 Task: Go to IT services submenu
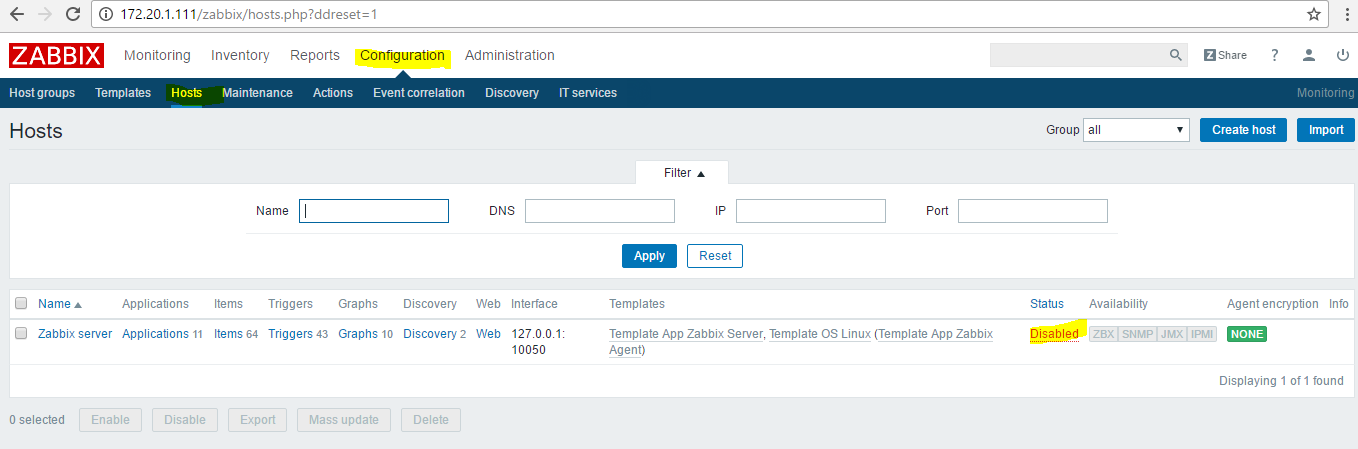click(x=588, y=93)
